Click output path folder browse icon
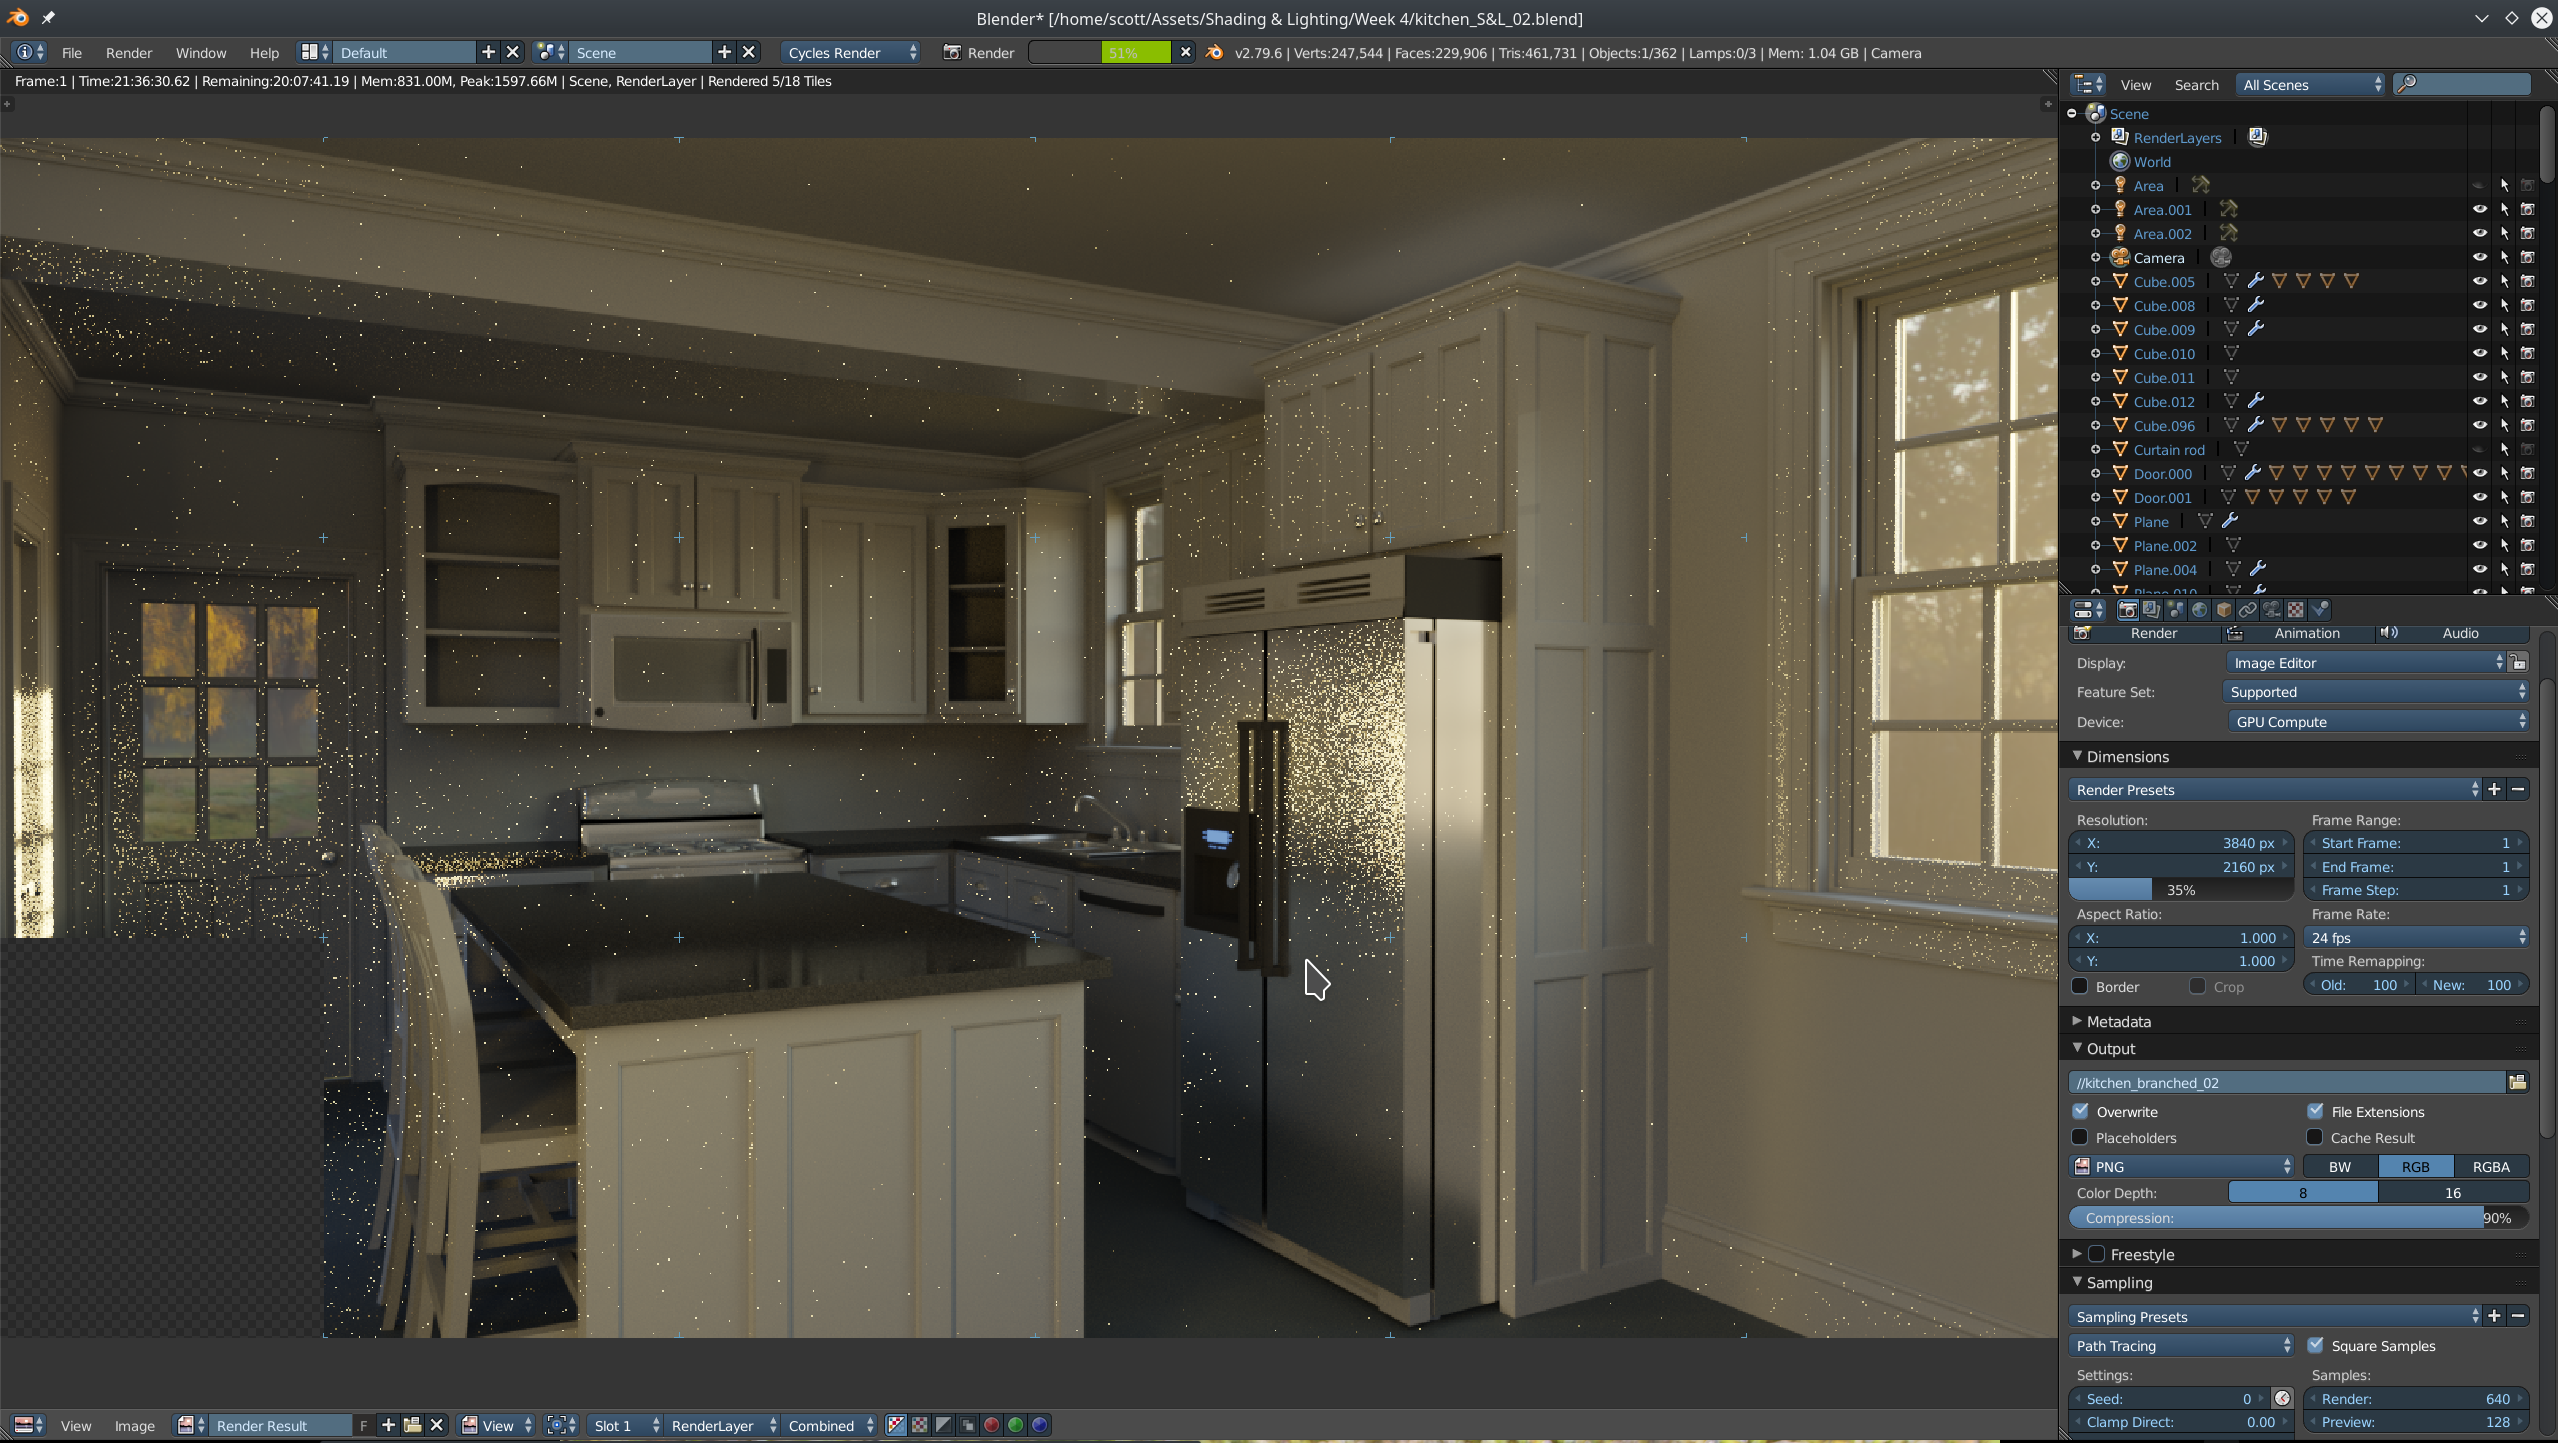The image size is (2558, 1443). pyautogui.click(x=2517, y=1082)
